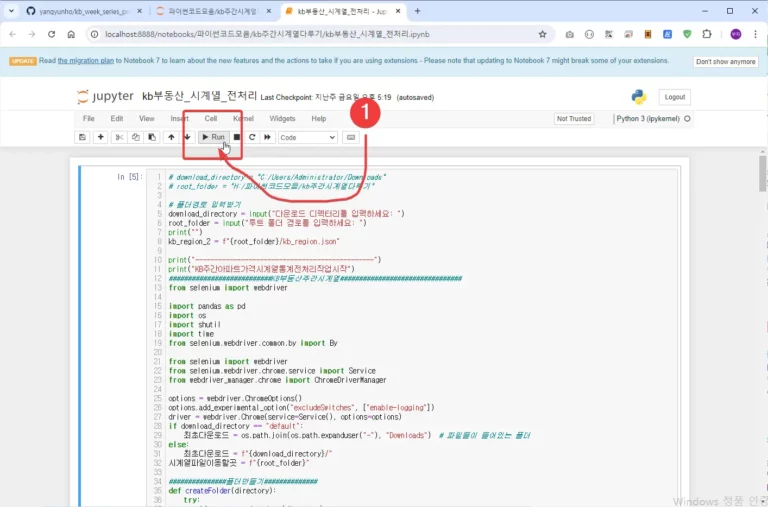
Task: Bookmark this page with the star icon
Action: coord(542,34)
